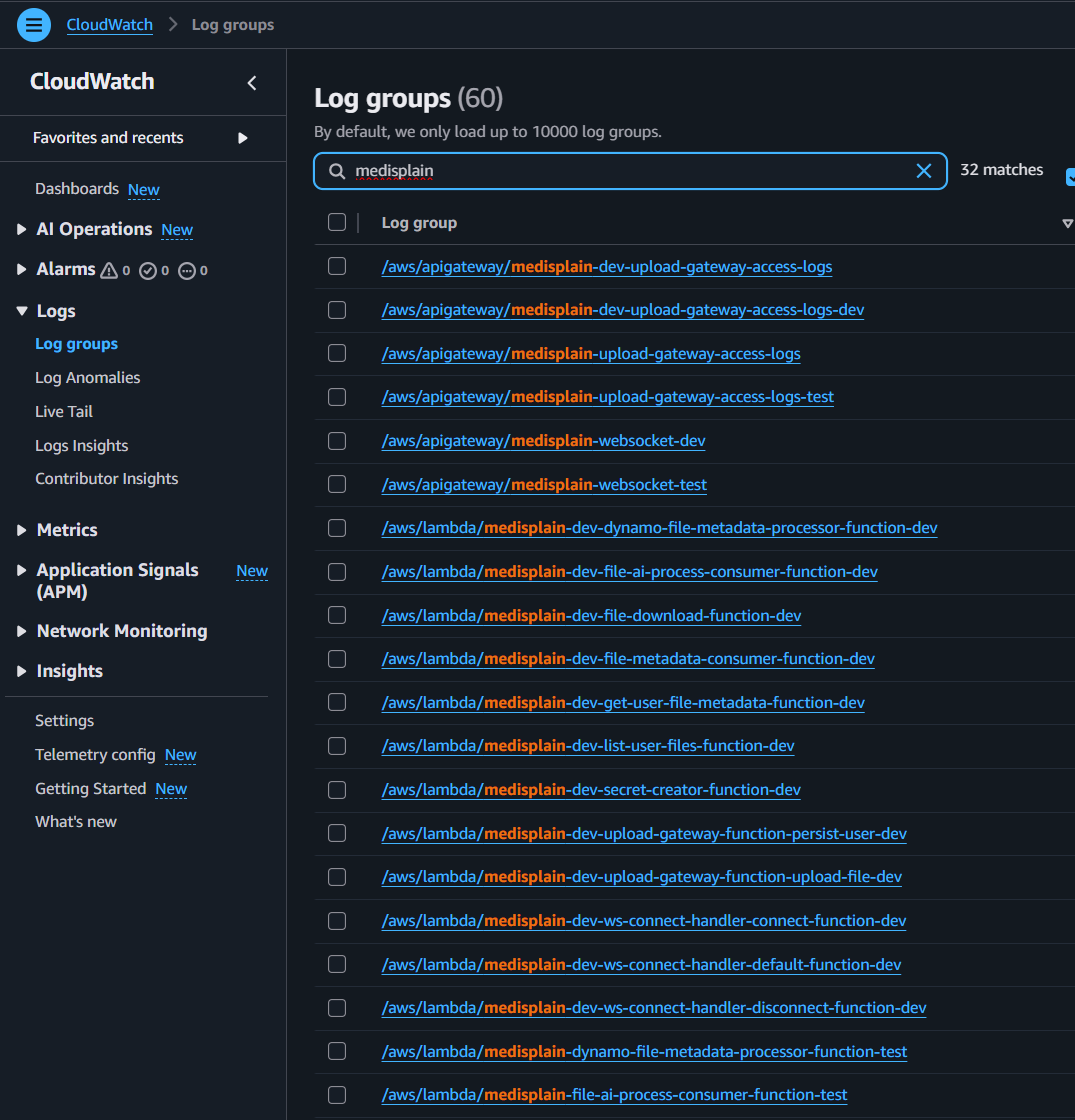Open CloudWatch Settings
This screenshot has width=1075, height=1120.
click(x=64, y=721)
